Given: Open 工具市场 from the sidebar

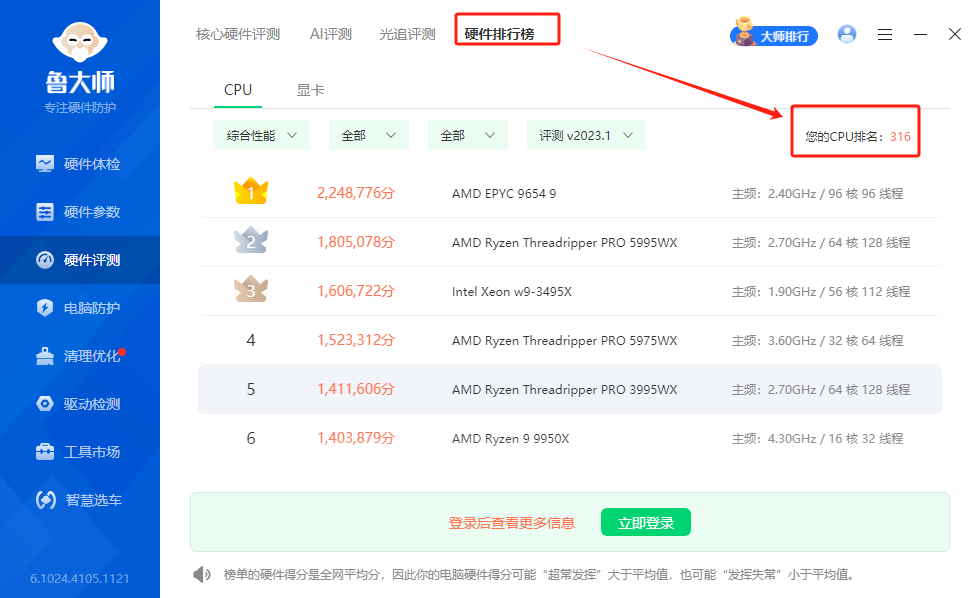Looking at the screenshot, I should coord(80,452).
